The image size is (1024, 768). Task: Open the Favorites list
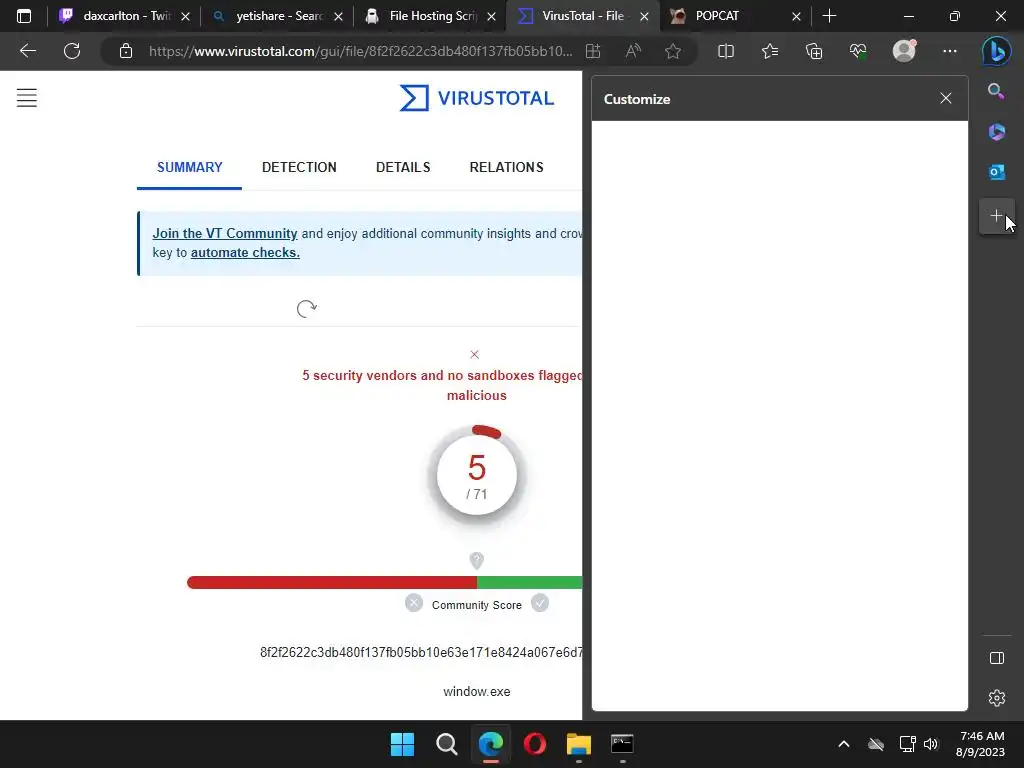point(770,51)
